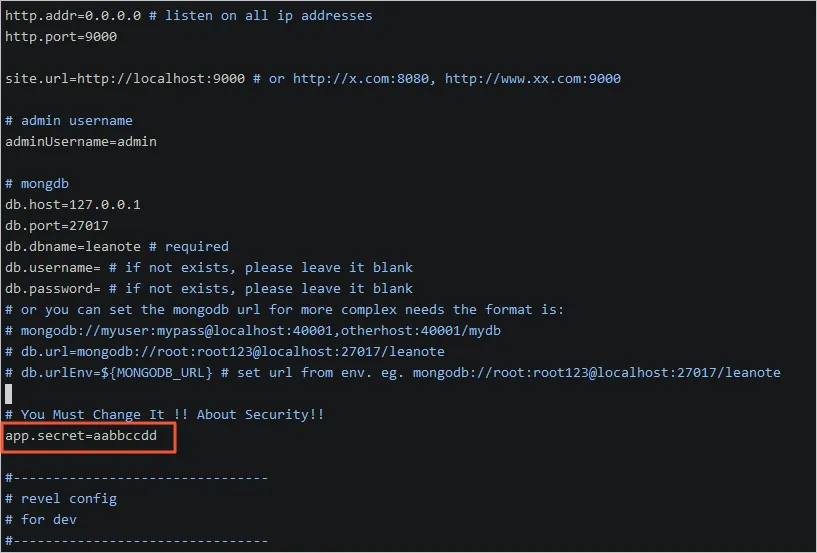Place cursor on db.host=127.0.0.1

[x=73, y=205]
